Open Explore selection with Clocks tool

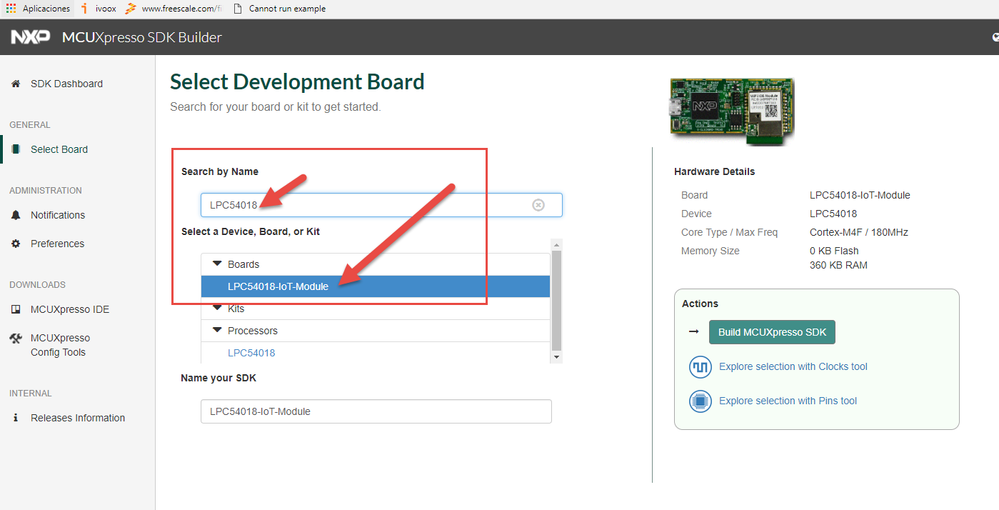(x=793, y=367)
